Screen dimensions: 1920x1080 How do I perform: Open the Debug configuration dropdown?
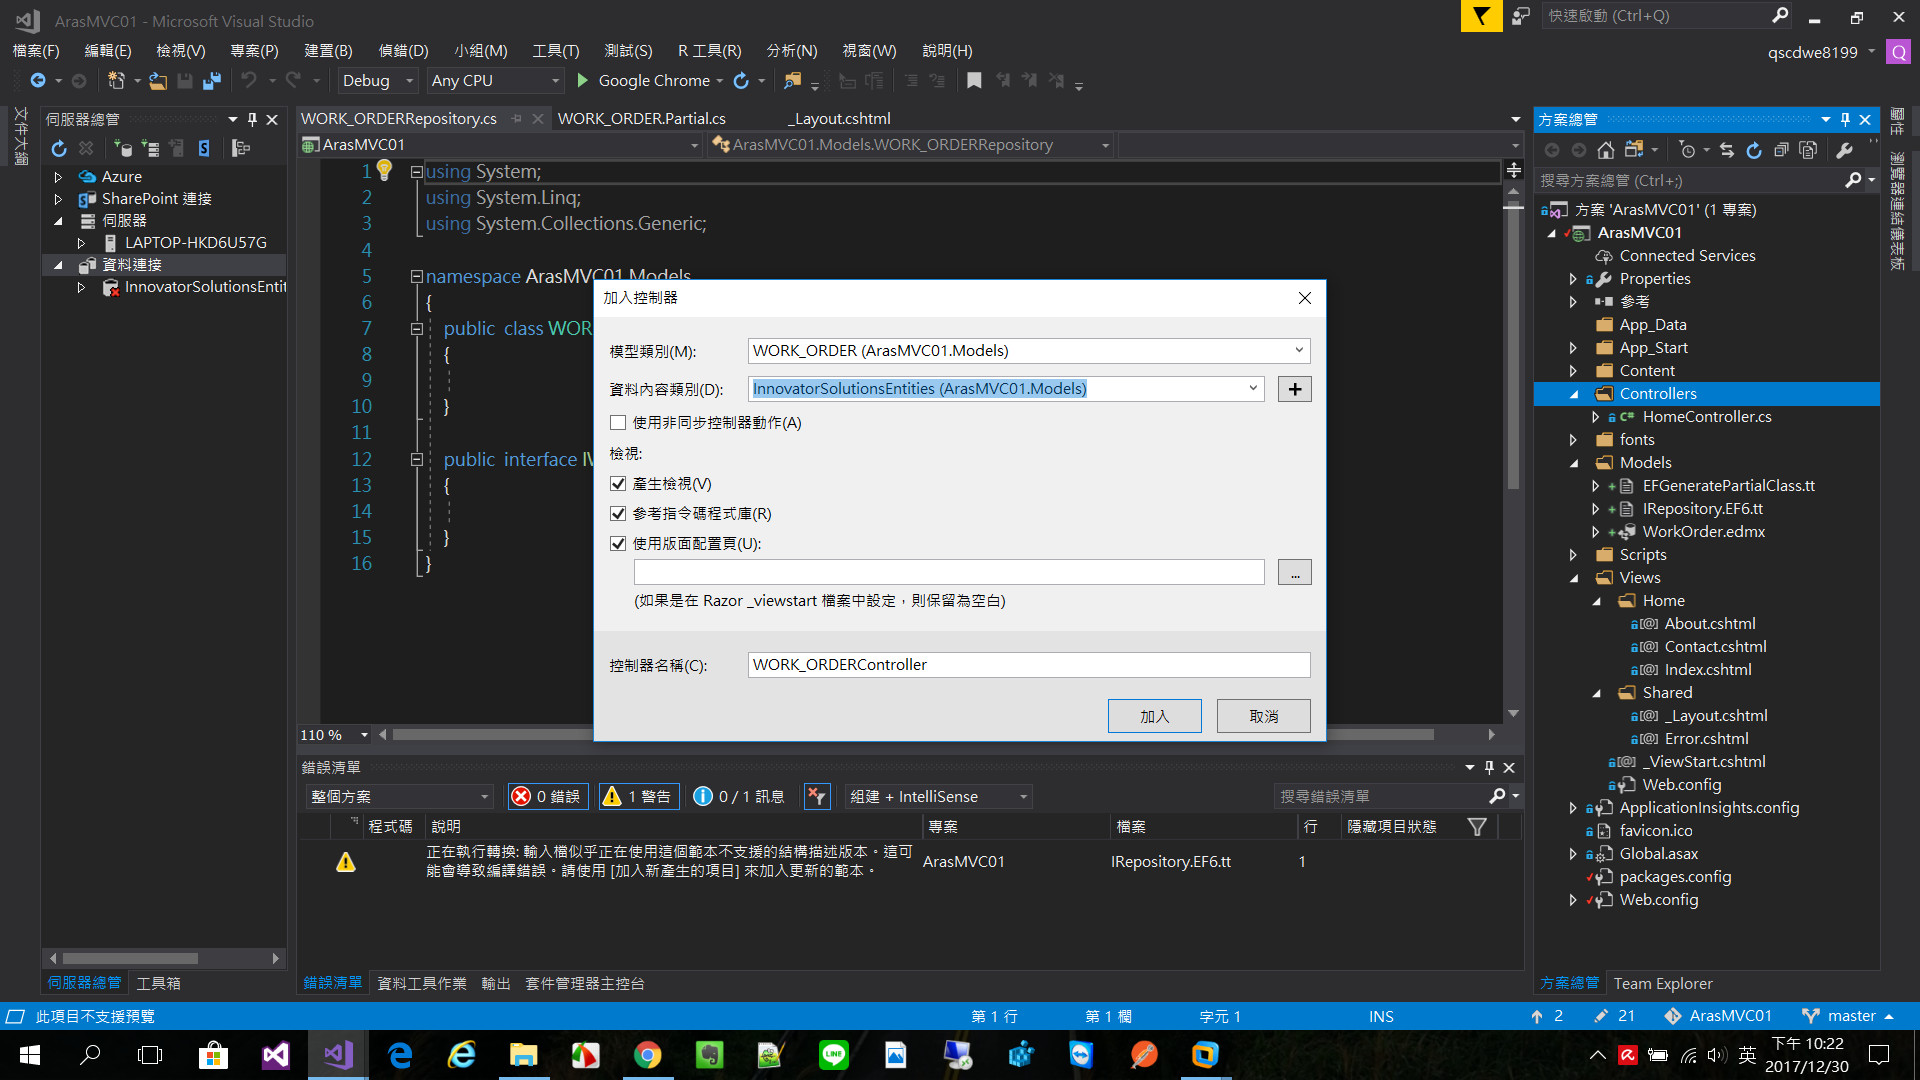tap(409, 81)
